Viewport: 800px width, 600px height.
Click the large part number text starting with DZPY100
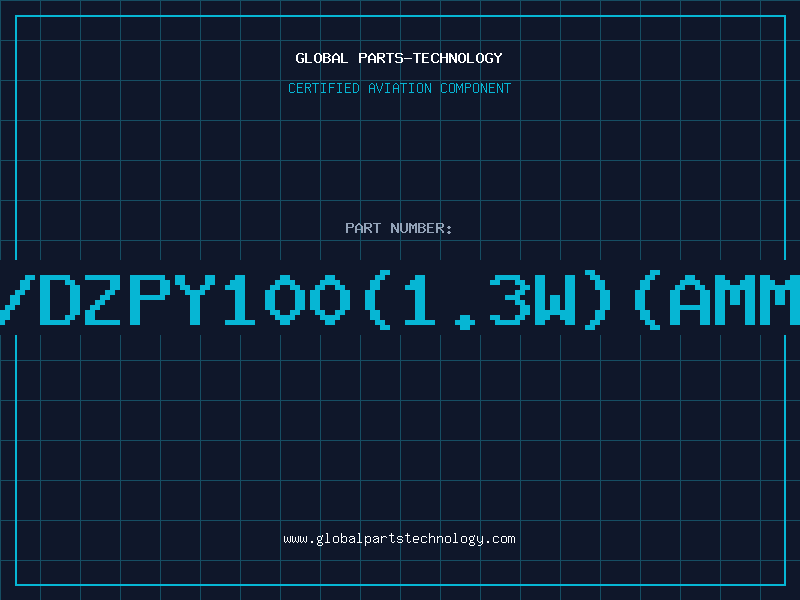pyautogui.click(x=400, y=300)
